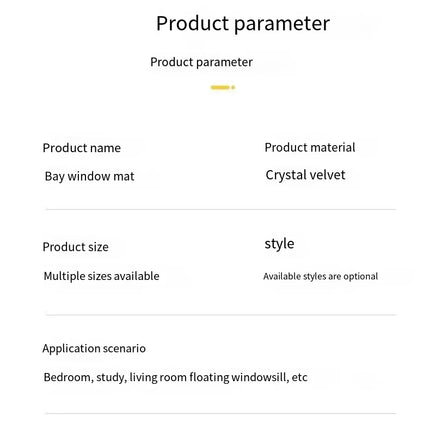This screenshot has height=430, width=430.
Task: Click the smaller Product parameter subtitle
Action: 201,62
